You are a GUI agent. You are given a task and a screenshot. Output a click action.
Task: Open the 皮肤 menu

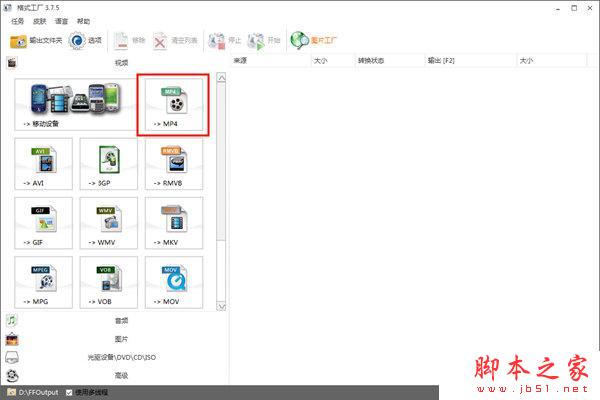[x=39, y=21]
